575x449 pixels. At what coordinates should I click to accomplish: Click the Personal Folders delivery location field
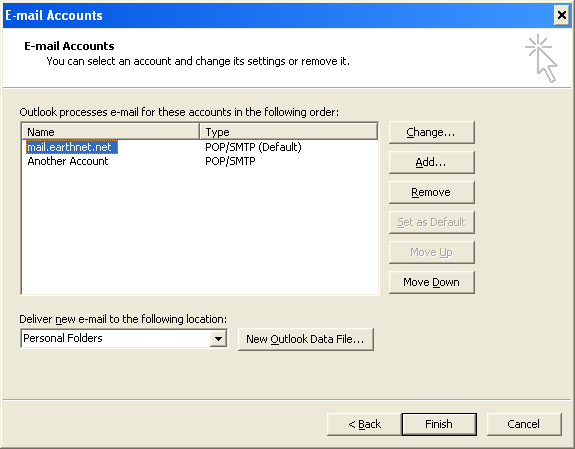pos(124,339)
